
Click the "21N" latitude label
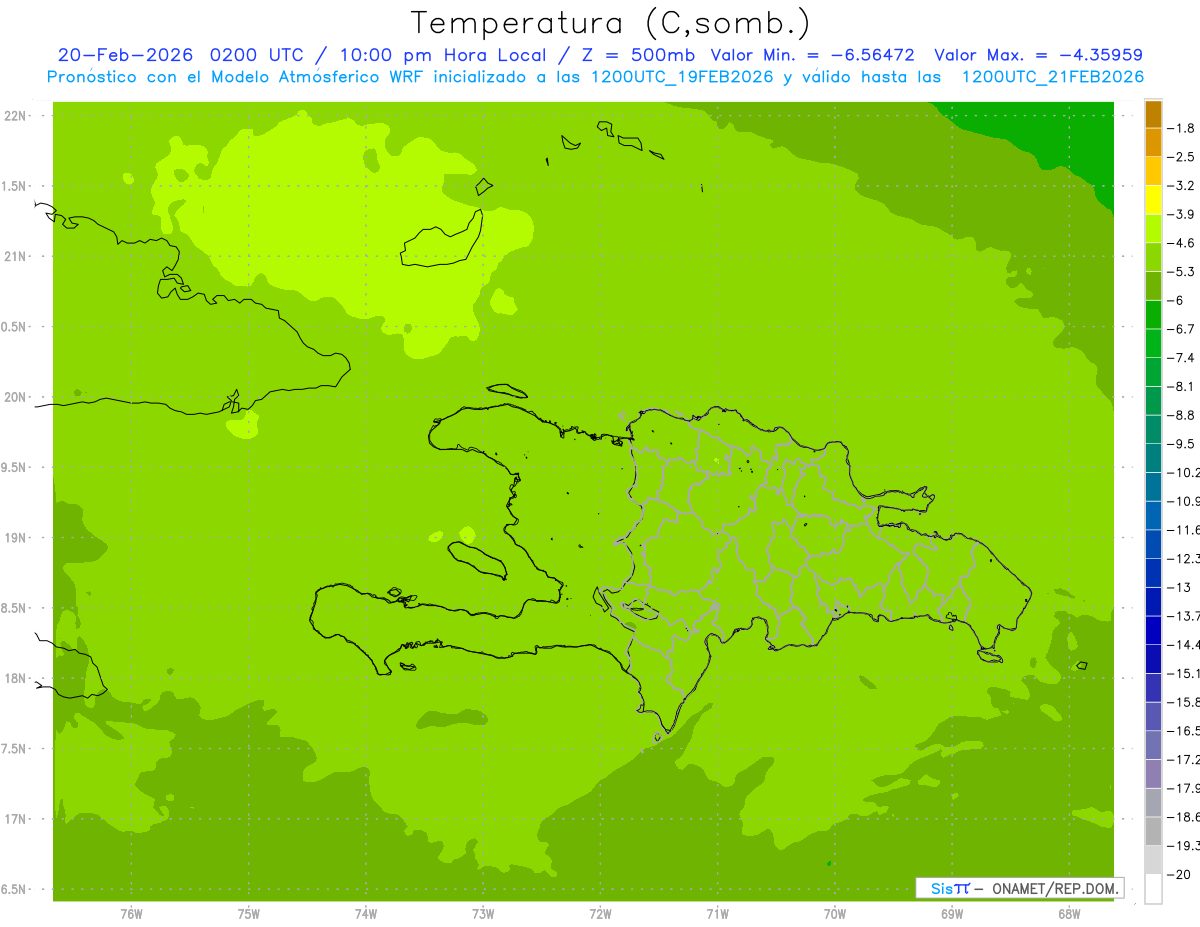point(14,256)
